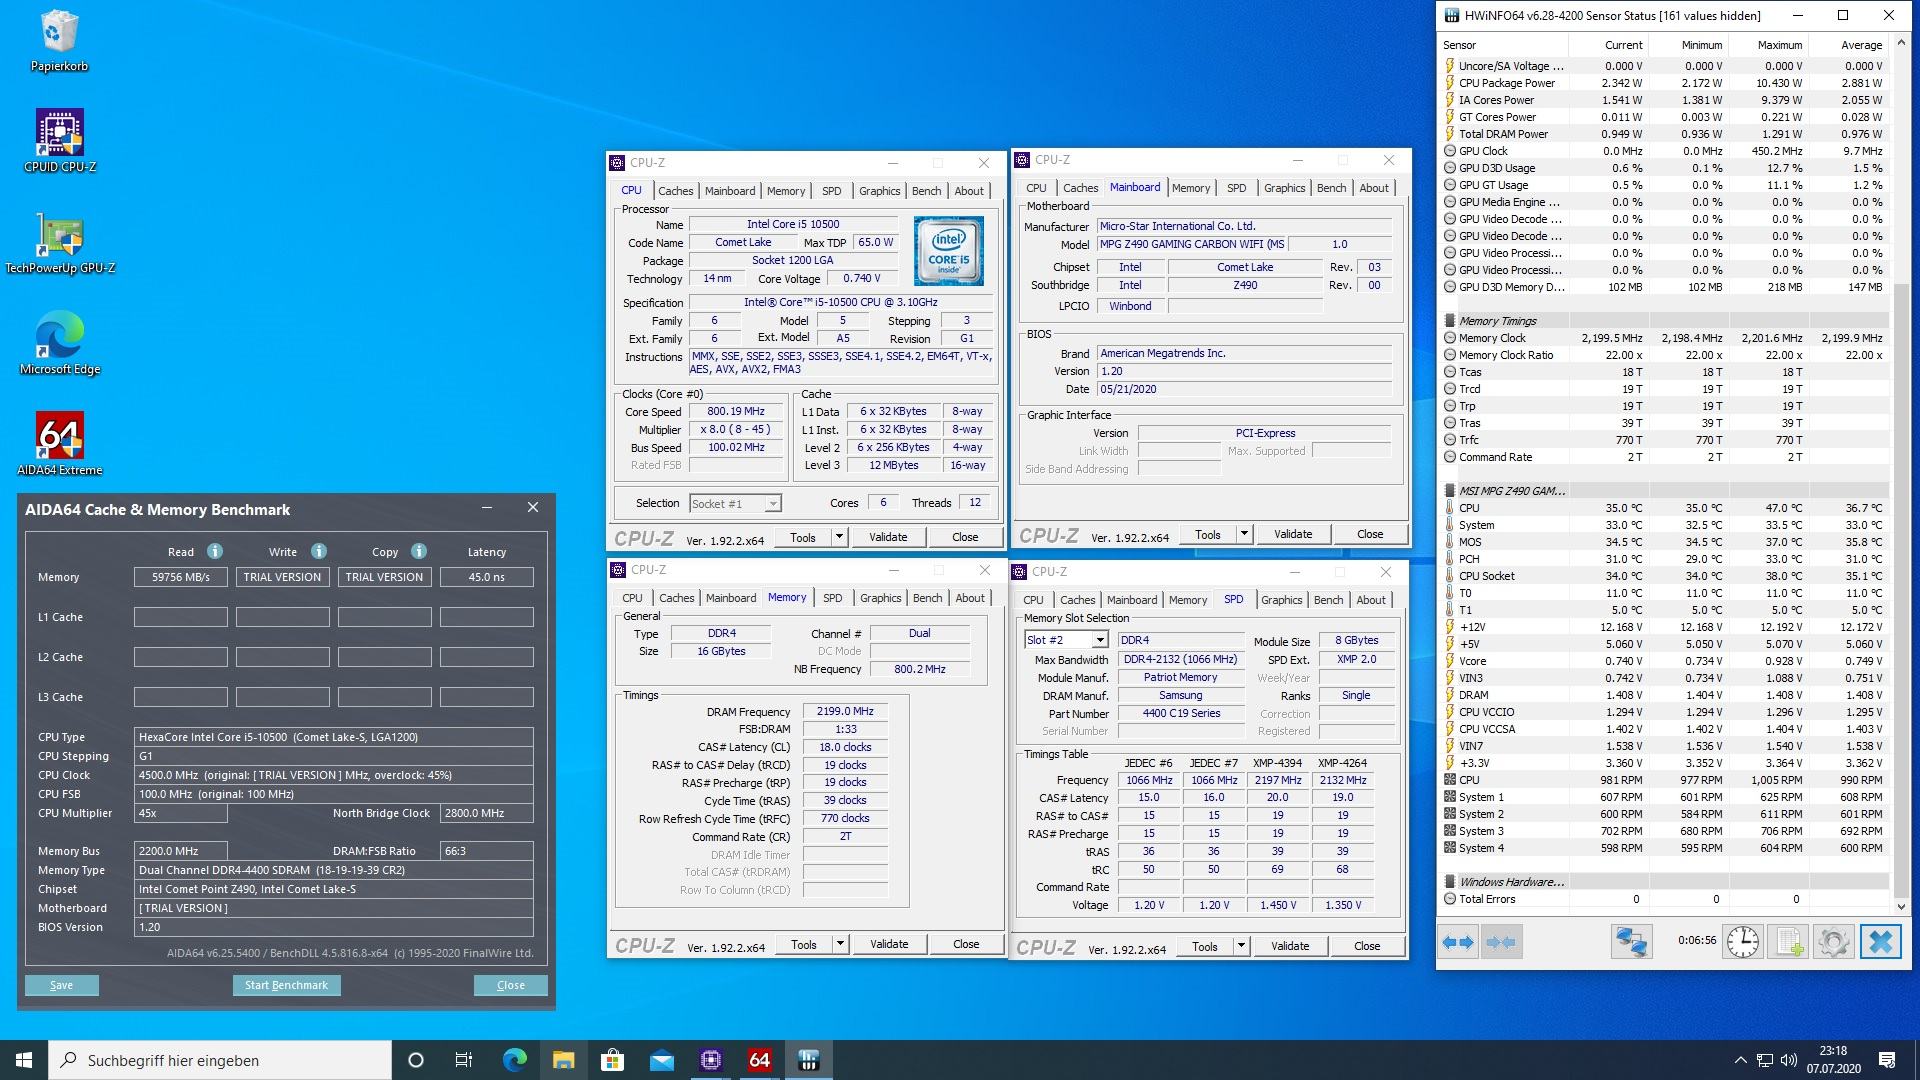Open Mail app from the taskbar
1920x1080 pixels.
pos(661,1060)
